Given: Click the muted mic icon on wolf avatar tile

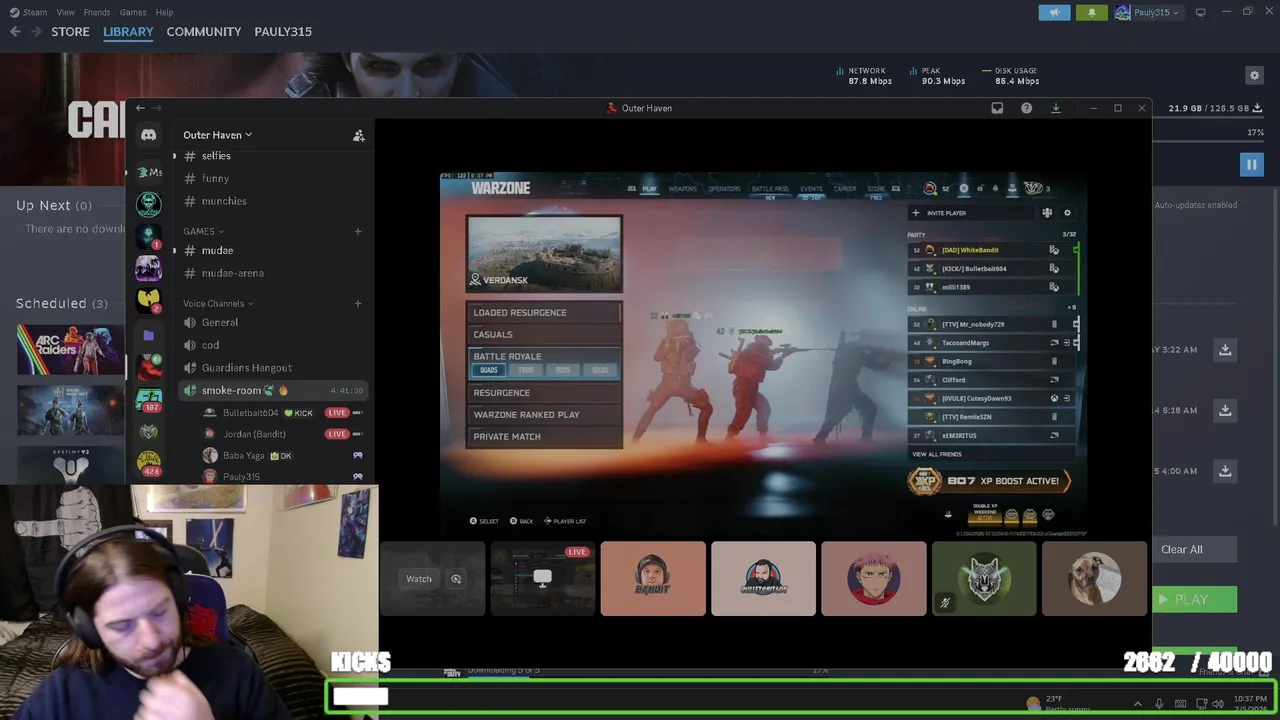Looking at the screenshot, I should coord(945,602).
